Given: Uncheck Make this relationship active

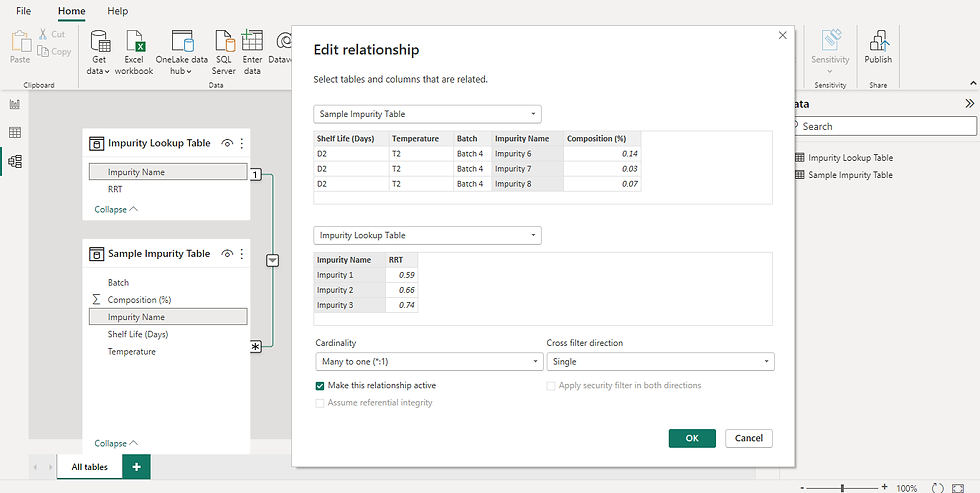Looking at the screenshot, I should pos(320,386).
